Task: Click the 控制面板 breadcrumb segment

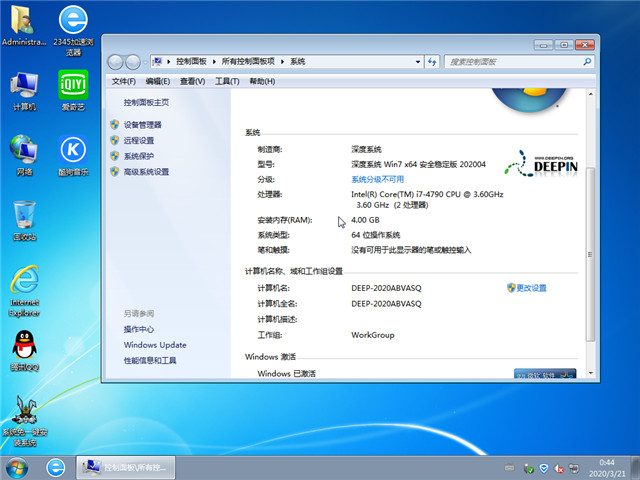Action: pyautogui.click(x=191, y=62)
